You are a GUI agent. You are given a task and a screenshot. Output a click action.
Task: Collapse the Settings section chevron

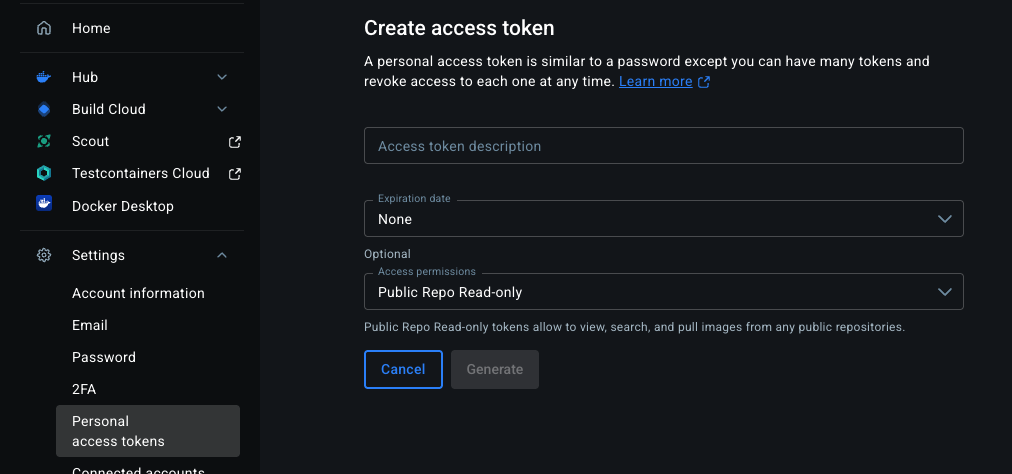point(222,255)
